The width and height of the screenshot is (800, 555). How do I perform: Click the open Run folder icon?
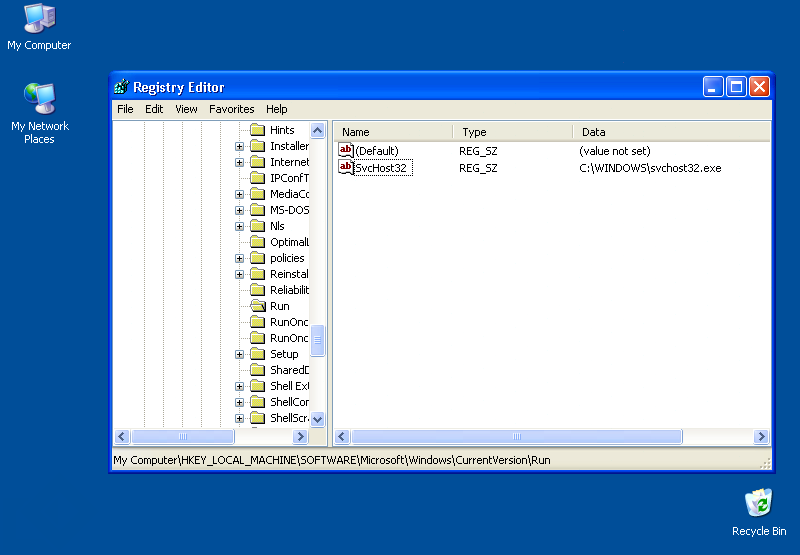click(x=258, y=306)
